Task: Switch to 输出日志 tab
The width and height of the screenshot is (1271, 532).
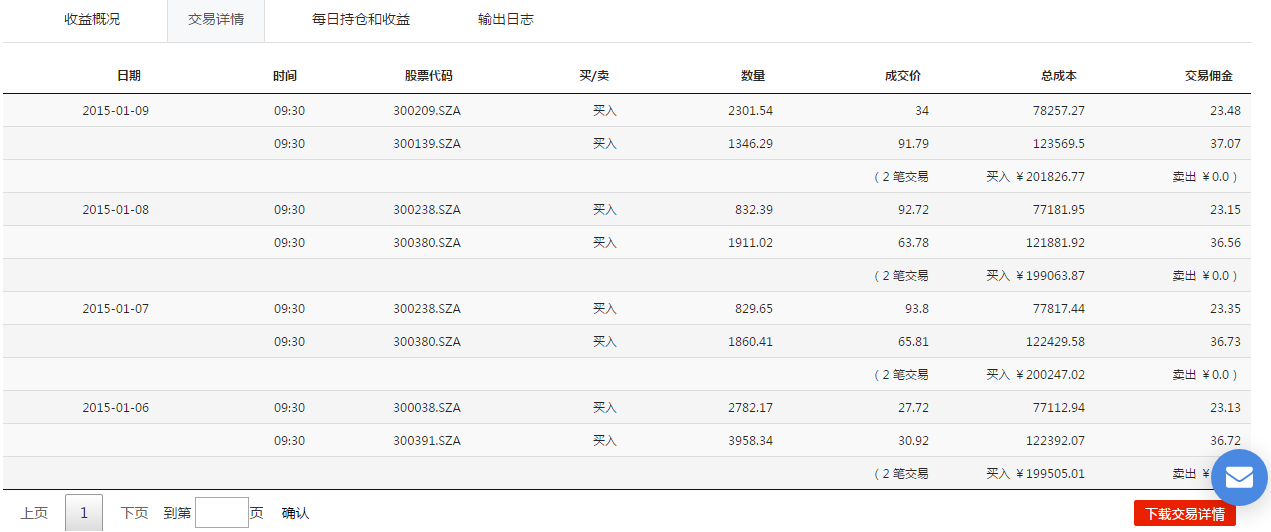Action: tap(506, 19)
